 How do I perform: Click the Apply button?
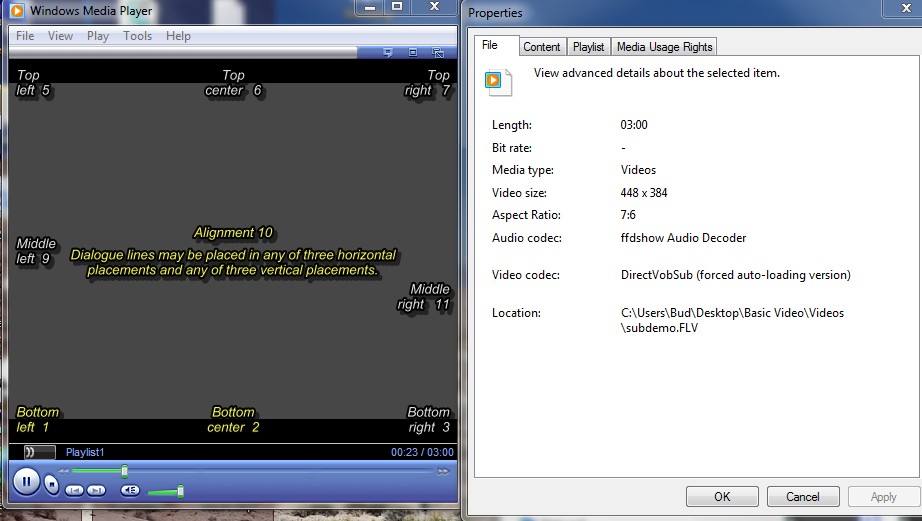(x=883, y=497)
